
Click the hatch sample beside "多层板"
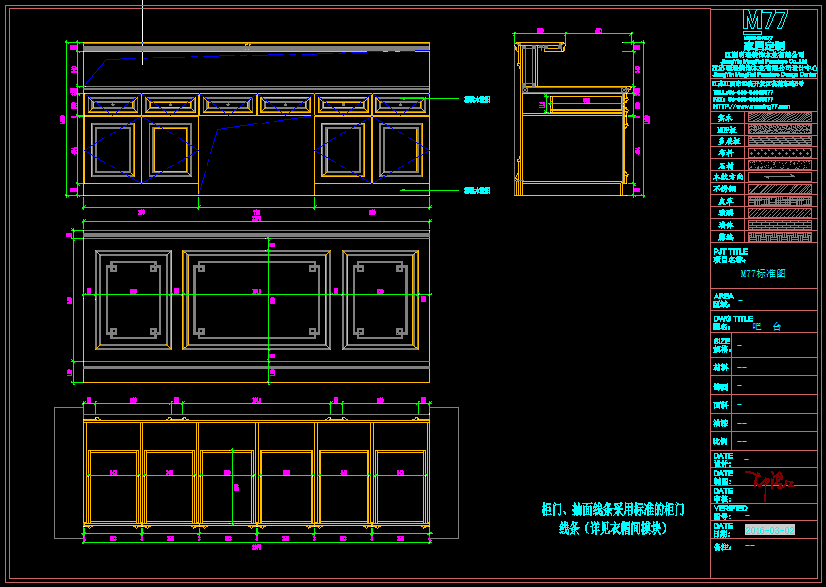click(780, 141)
